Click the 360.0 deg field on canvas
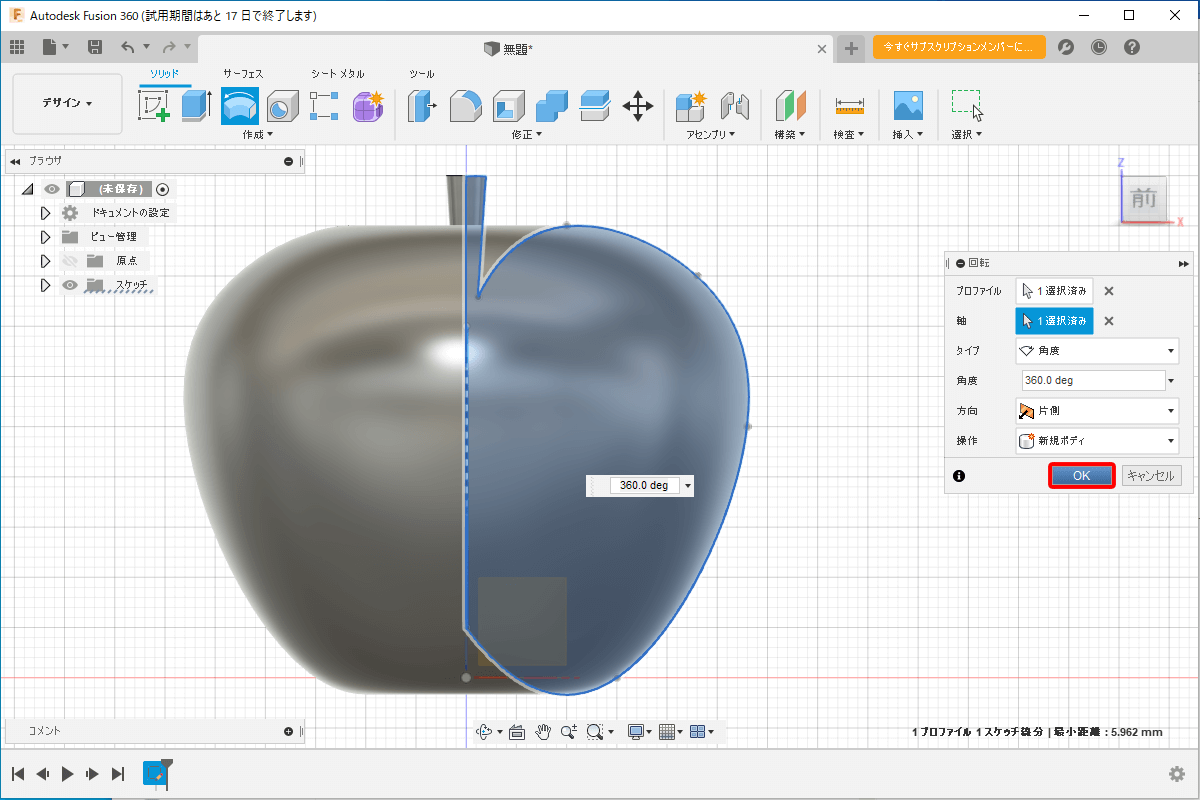Image resolution: width=1200 pixels, height=800 pixels. [x=643, y=485]
